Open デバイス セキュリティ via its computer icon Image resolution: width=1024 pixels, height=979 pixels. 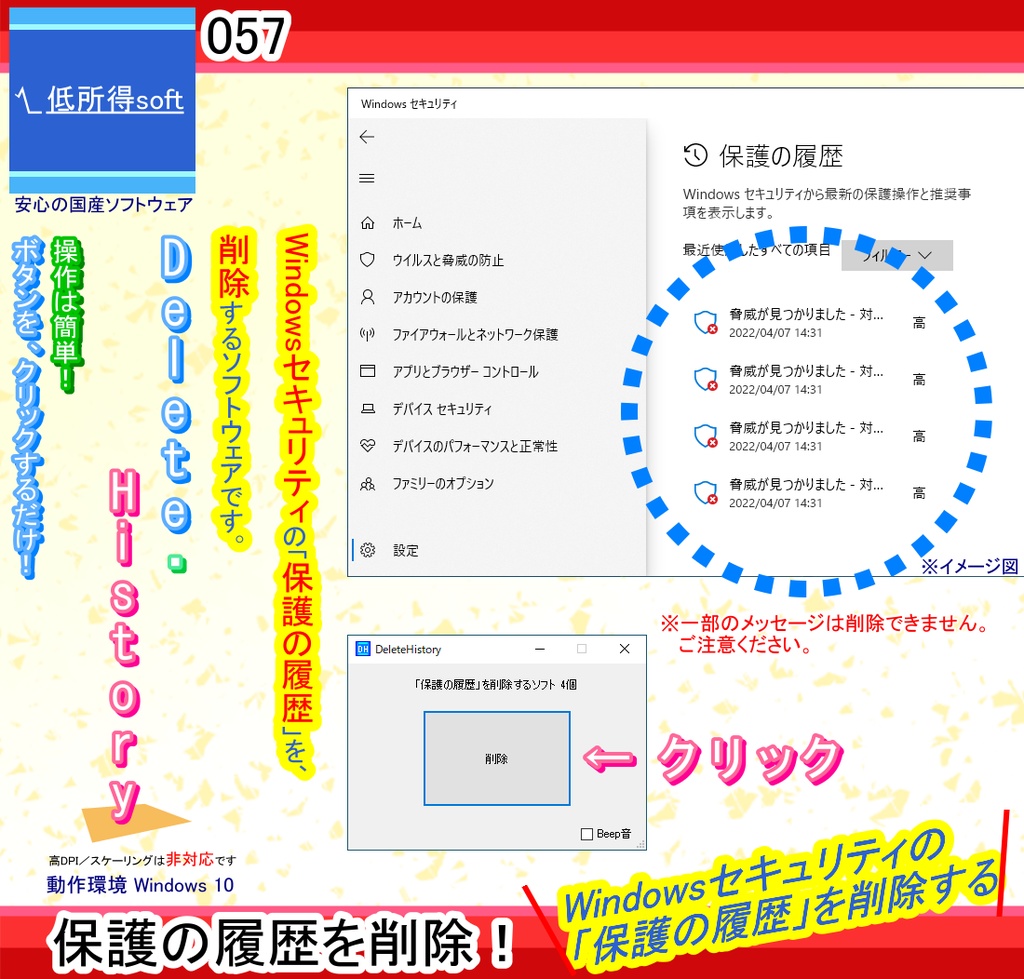(x=368, y=408)
